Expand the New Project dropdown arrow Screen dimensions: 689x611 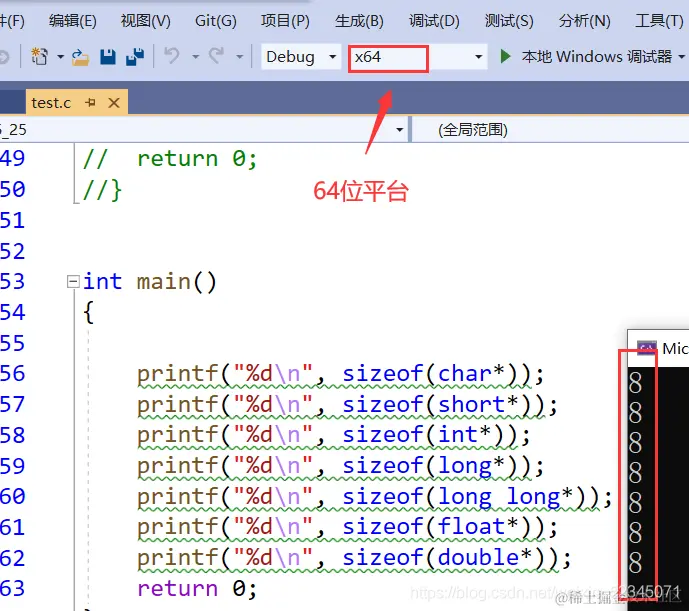pos(60,57)
